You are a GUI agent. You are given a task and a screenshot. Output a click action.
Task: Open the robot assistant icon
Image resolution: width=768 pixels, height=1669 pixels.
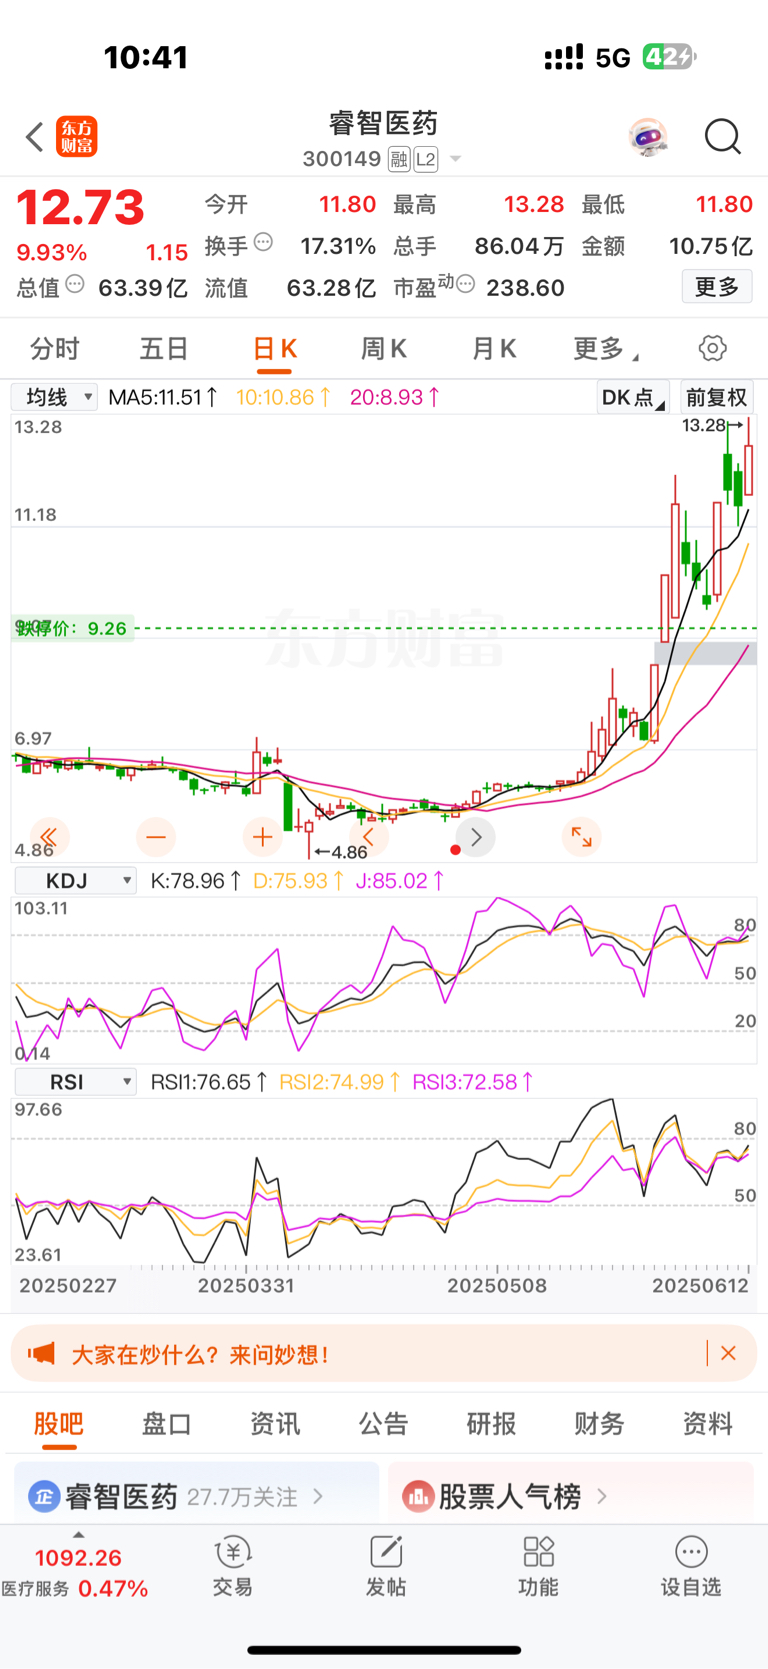click(648, 136)
